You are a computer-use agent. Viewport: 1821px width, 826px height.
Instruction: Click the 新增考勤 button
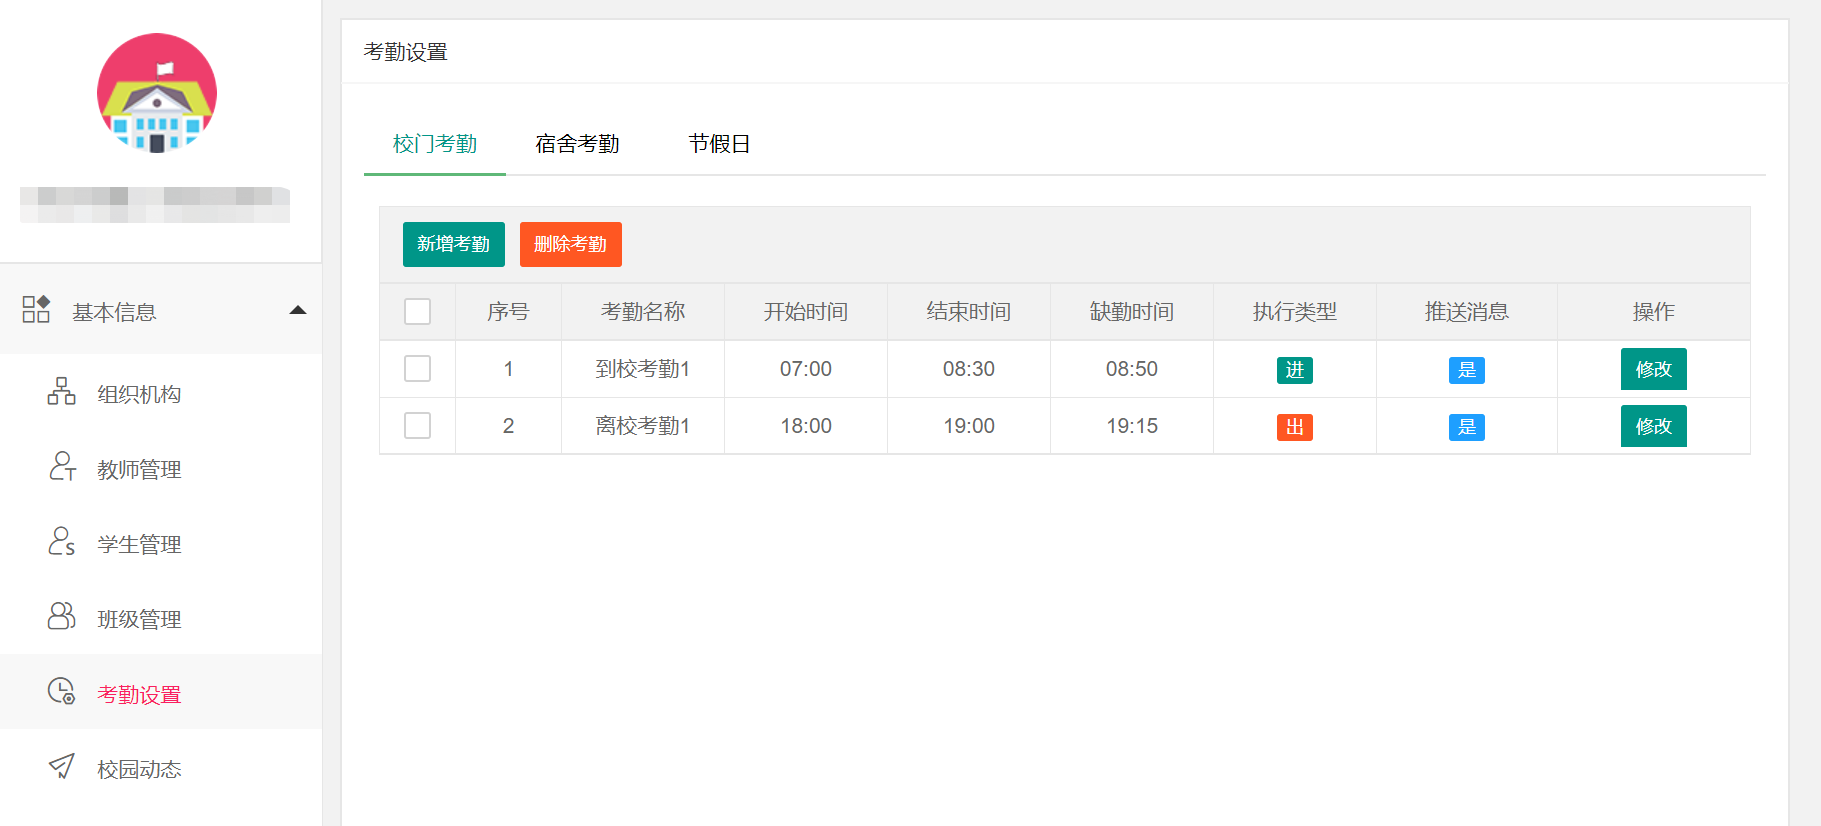point(453,244)
